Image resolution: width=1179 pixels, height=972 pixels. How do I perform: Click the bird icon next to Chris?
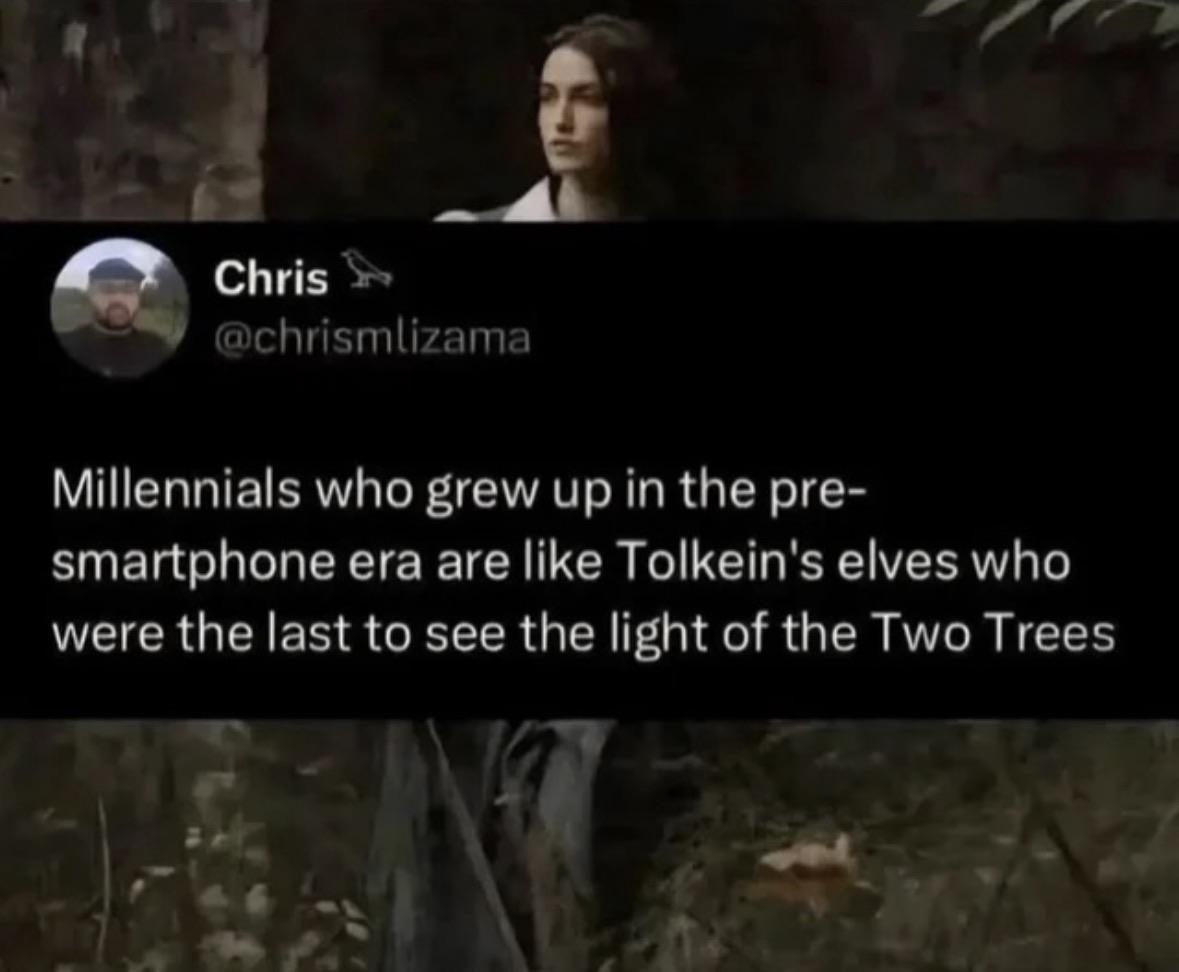(365, 271)
